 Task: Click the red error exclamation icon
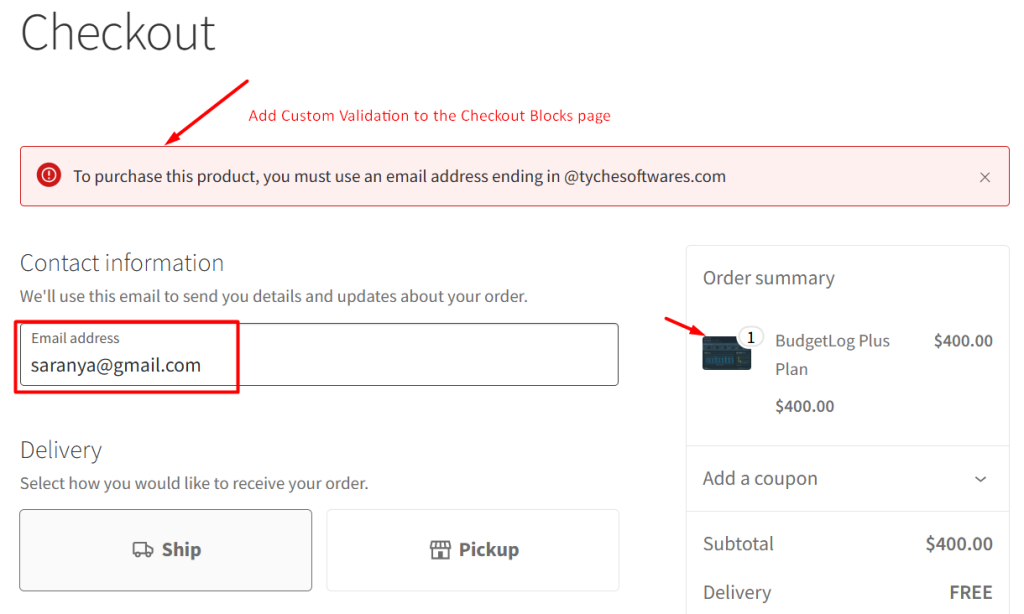[48, 176]
